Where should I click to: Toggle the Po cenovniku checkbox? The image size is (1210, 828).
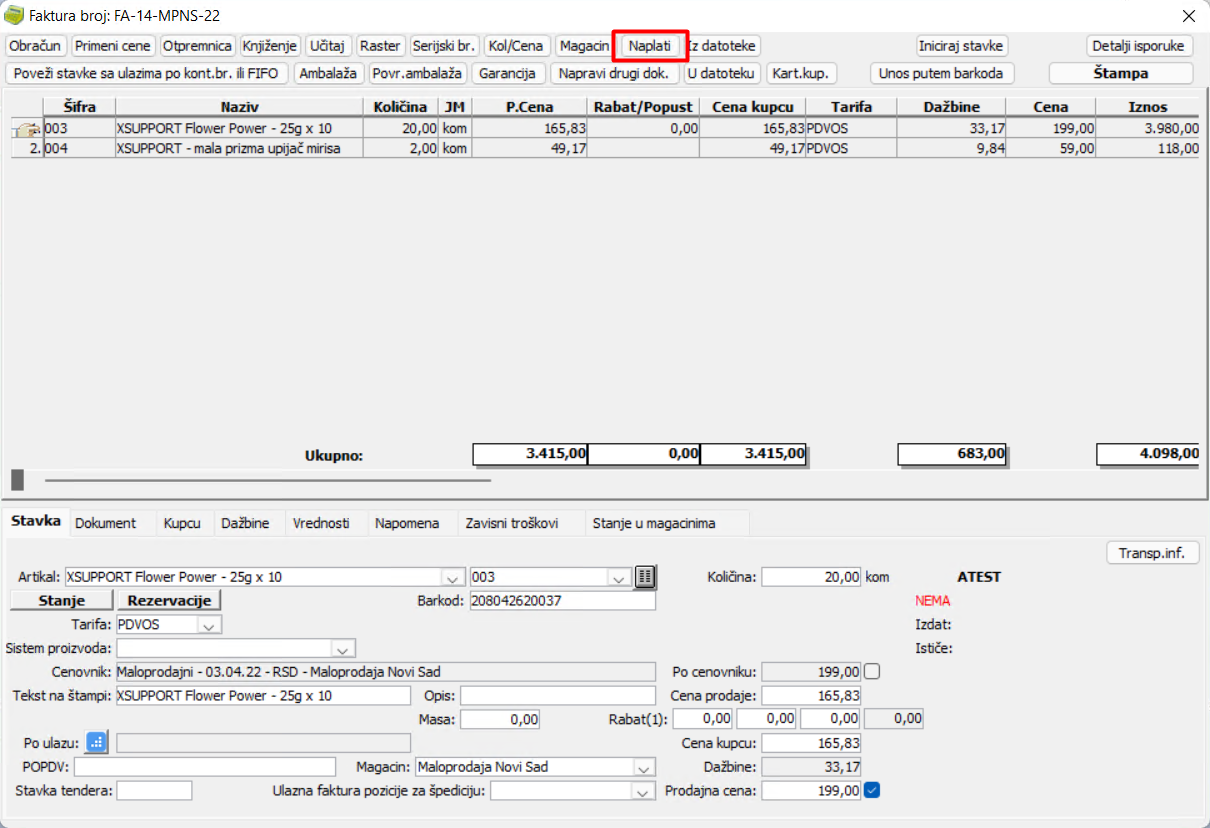pyautogui.click(x=872, y=671)
